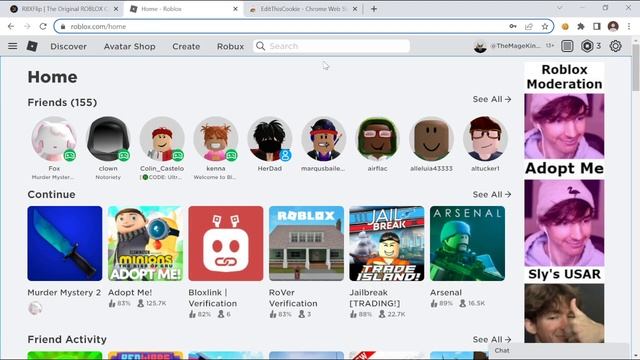See All in Continue section
The height and width of the screenshot is (360, 640).
pos(492,194)
